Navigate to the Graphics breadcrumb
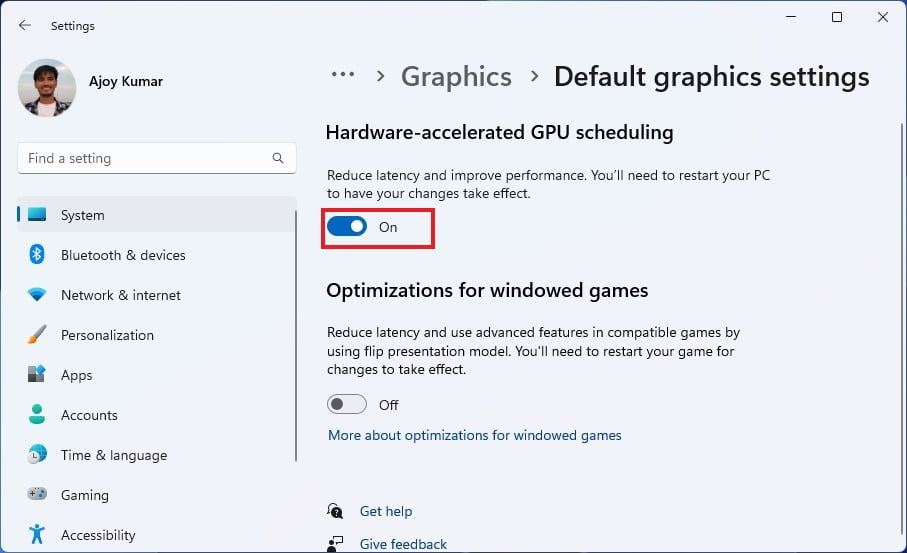Screen dimensions: 907x553 [x=456, y=76]
